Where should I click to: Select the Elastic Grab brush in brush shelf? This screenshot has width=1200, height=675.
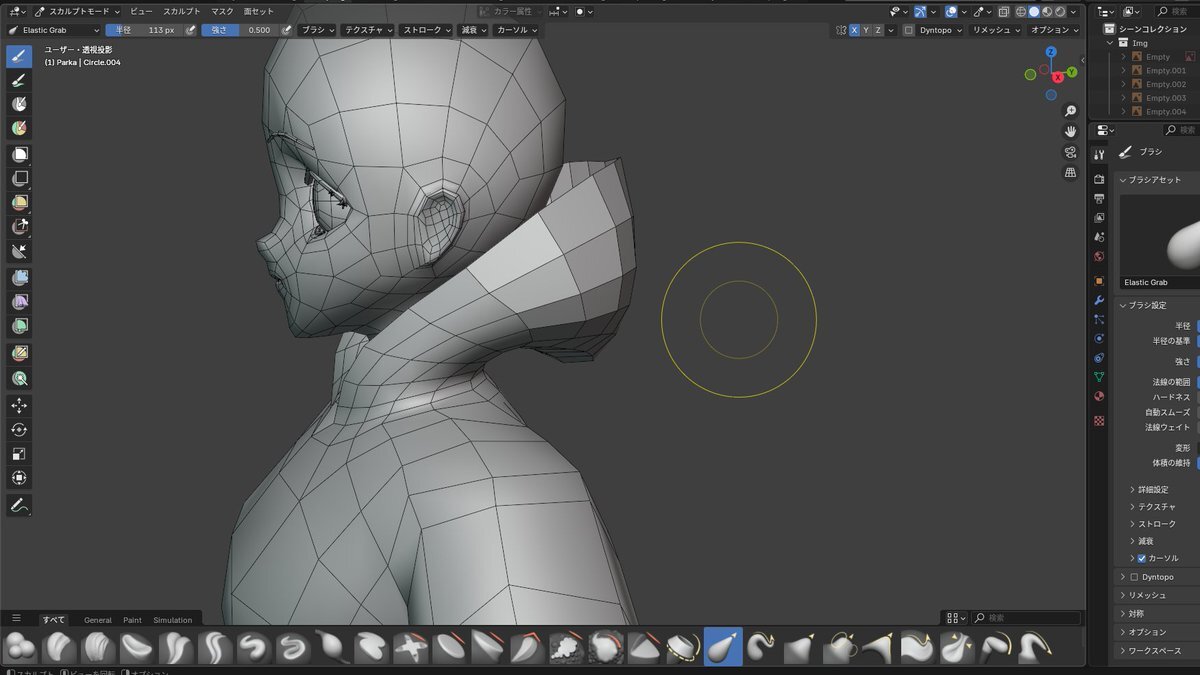point(723,647)
